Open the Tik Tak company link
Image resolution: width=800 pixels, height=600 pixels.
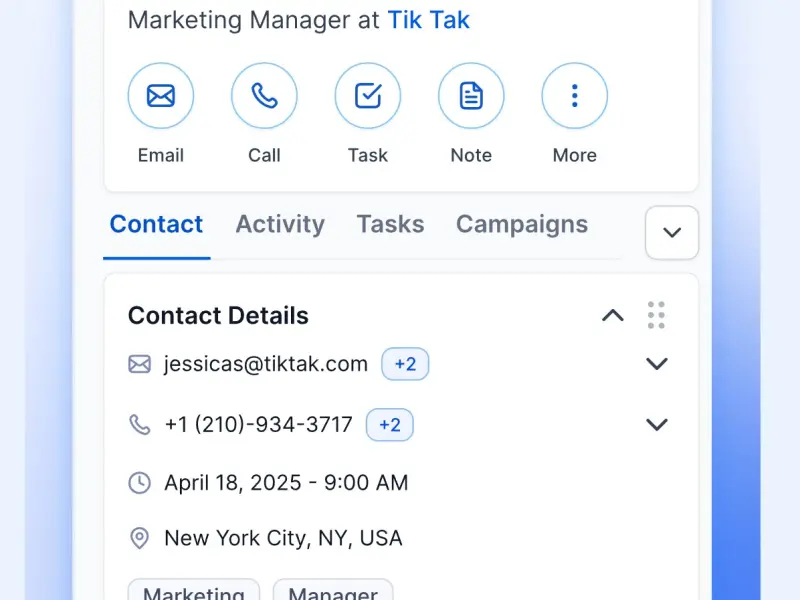[429, 20]
